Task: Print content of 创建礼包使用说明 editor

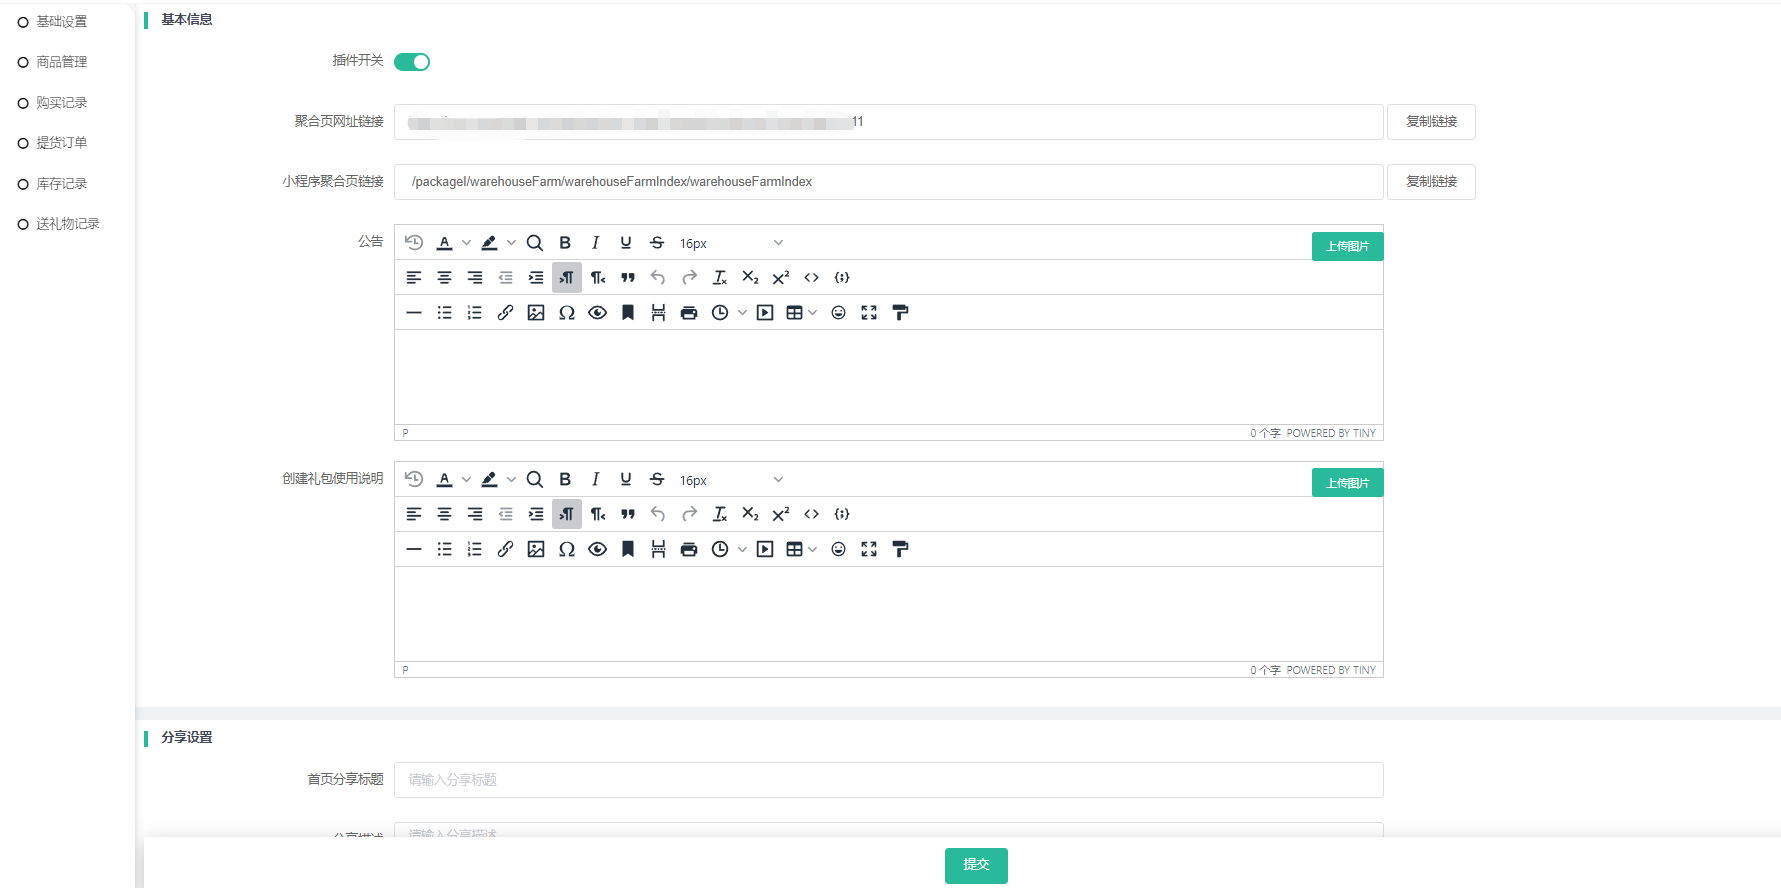Action: 689,549
